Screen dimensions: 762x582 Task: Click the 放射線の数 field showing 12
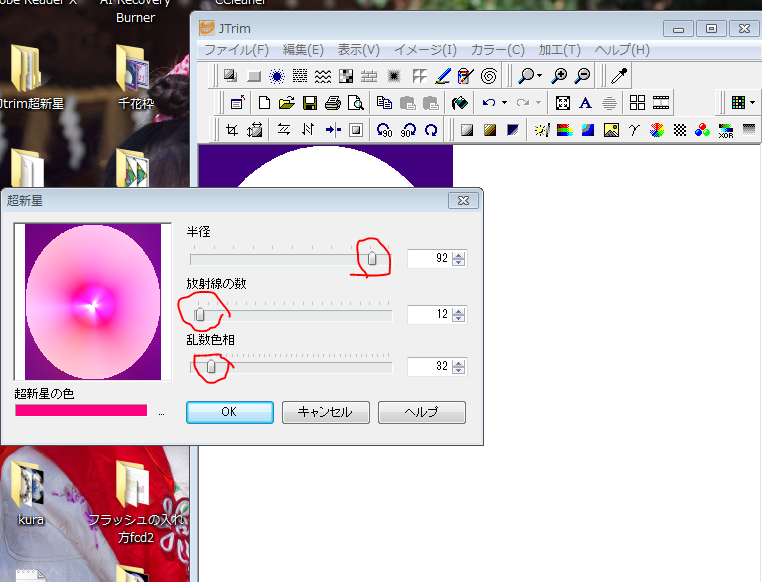pos(430,314)
